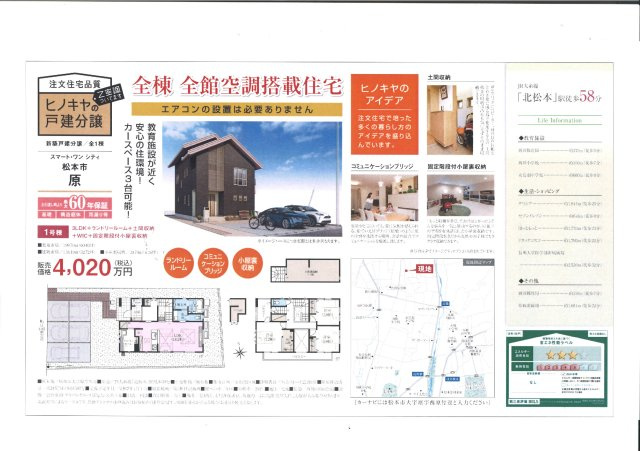The height and width of the screenshot is (451, 640).
Task: Click the area map below the photos
Action: coord(422,328)
